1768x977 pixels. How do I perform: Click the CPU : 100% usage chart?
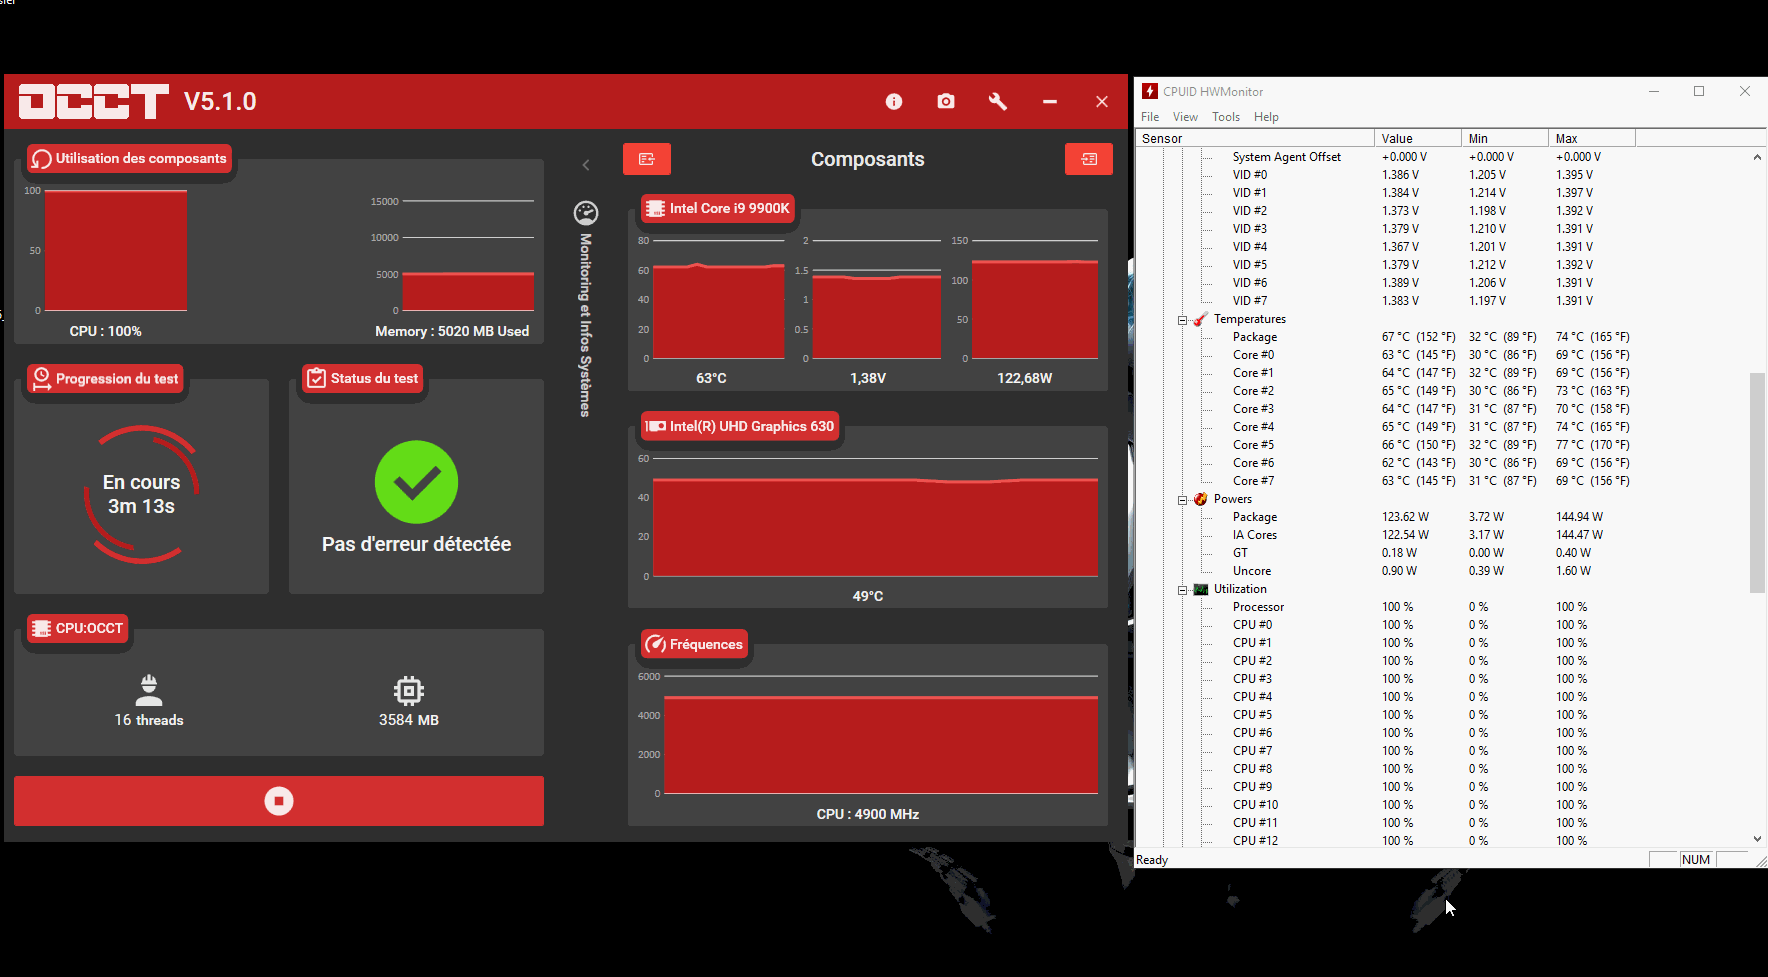[116, 250]
